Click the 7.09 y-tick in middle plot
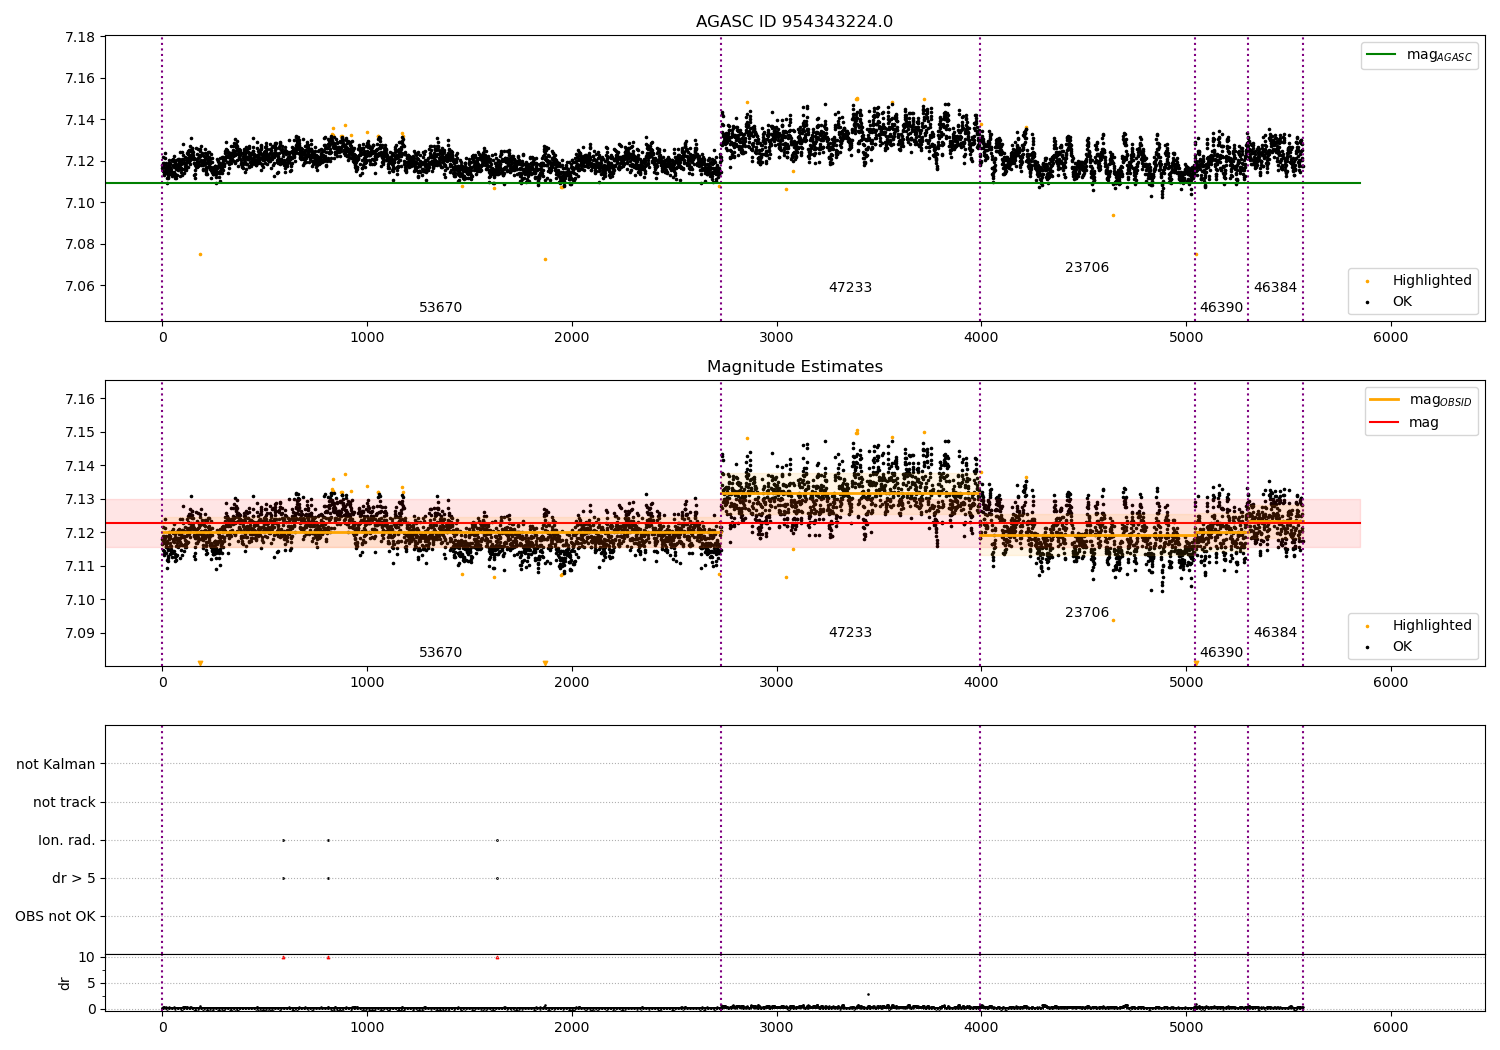 point(79,634)
